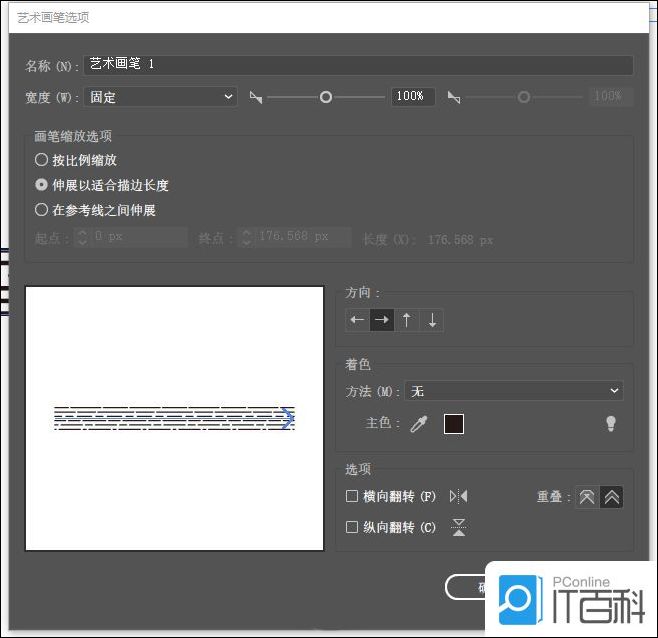Enable 纵向翻转 checkbox
The height and width of the screenshot is (638, 658).
tap(352, 527)
